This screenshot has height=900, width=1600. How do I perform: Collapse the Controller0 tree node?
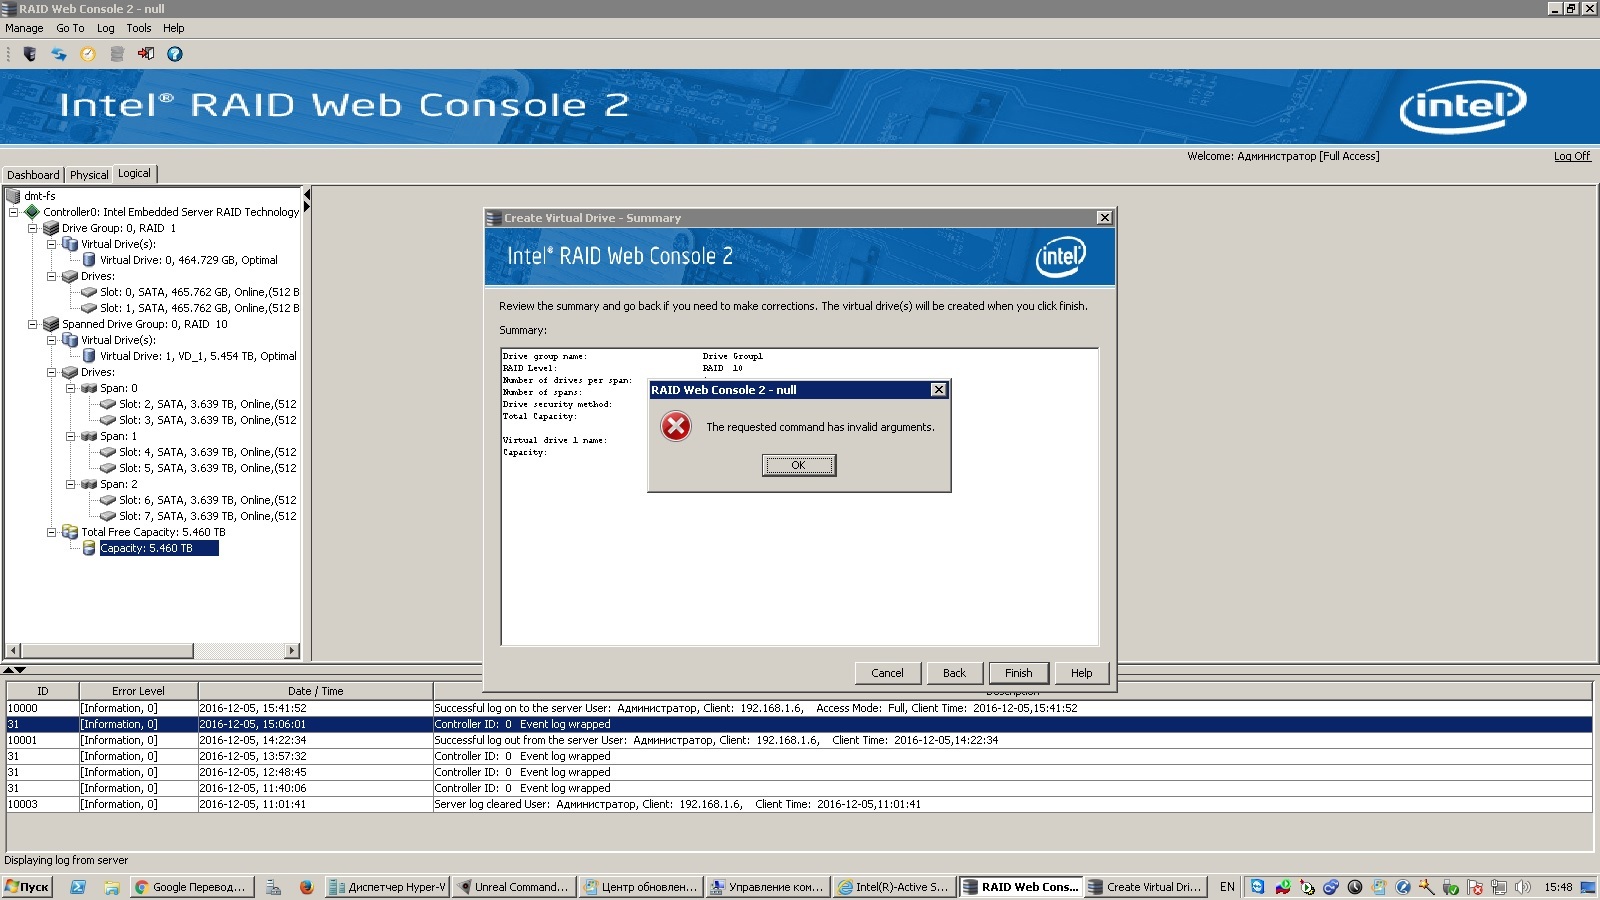click(13, 212)
